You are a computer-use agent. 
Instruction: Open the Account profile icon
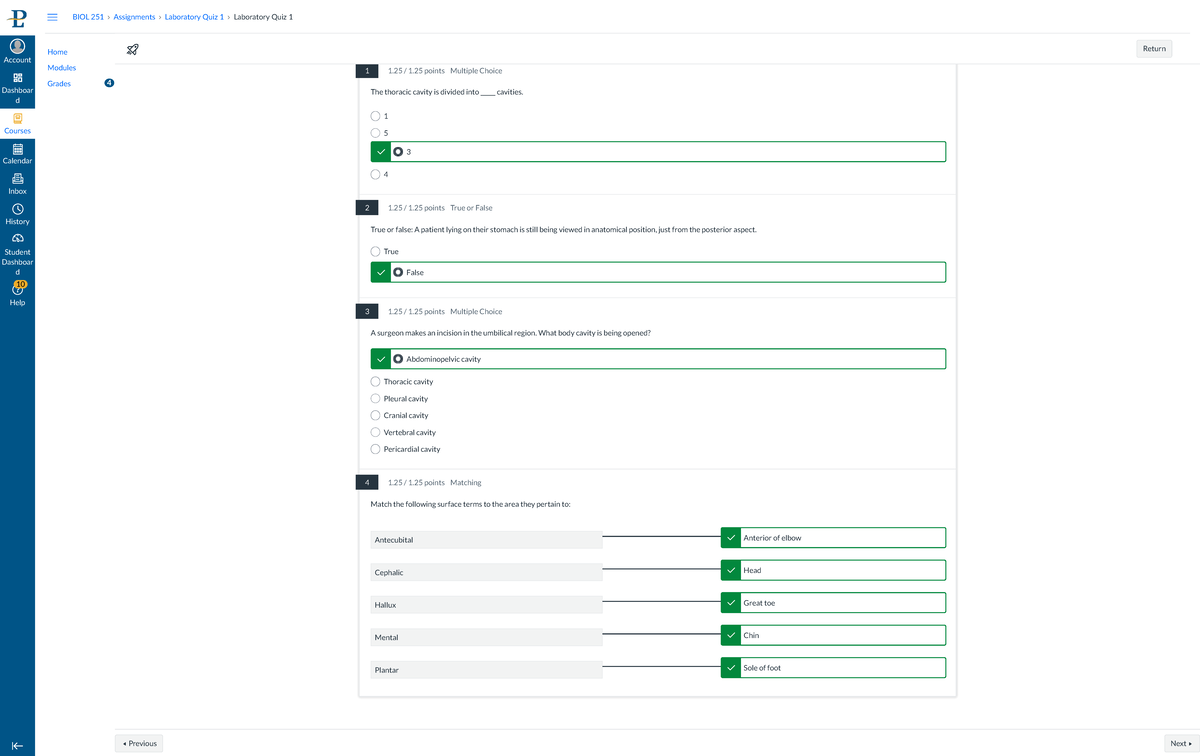pyautogui.click(x=17, y=47)
